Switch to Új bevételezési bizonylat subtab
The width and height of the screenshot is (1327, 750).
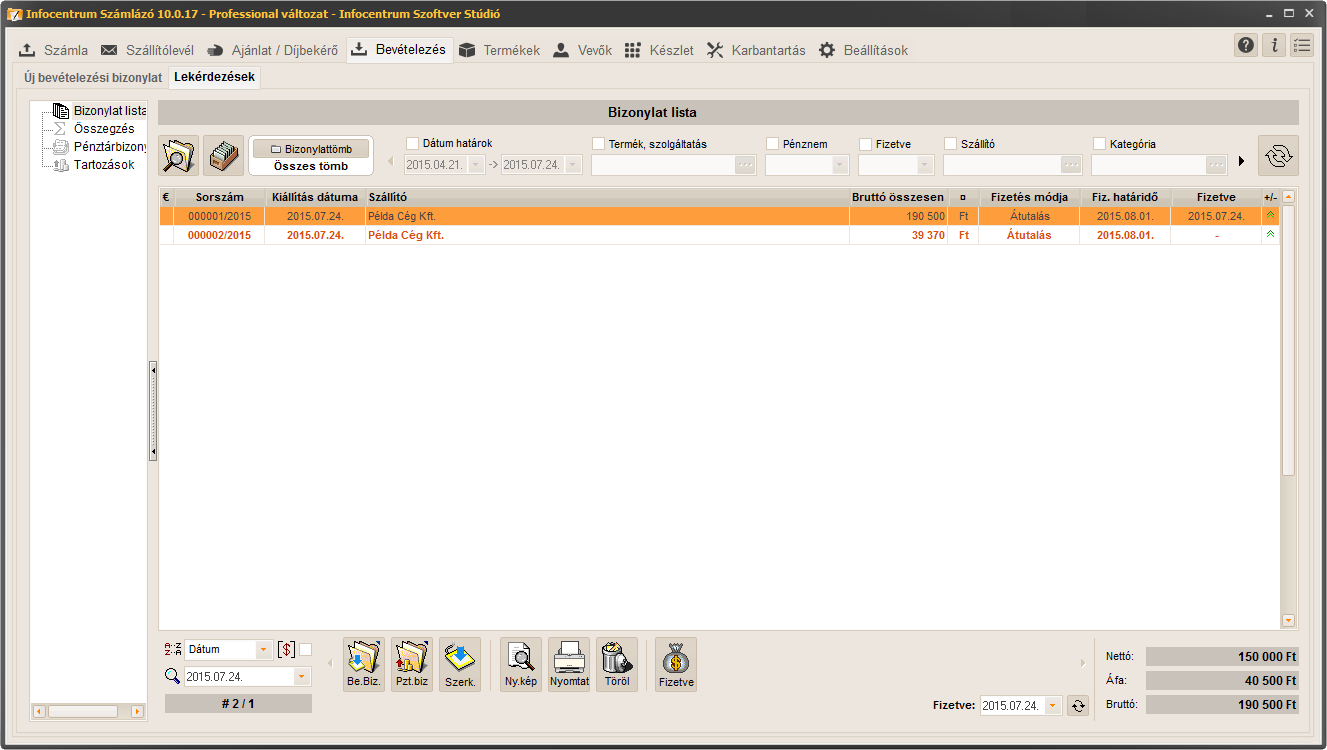tap(93, 77)
